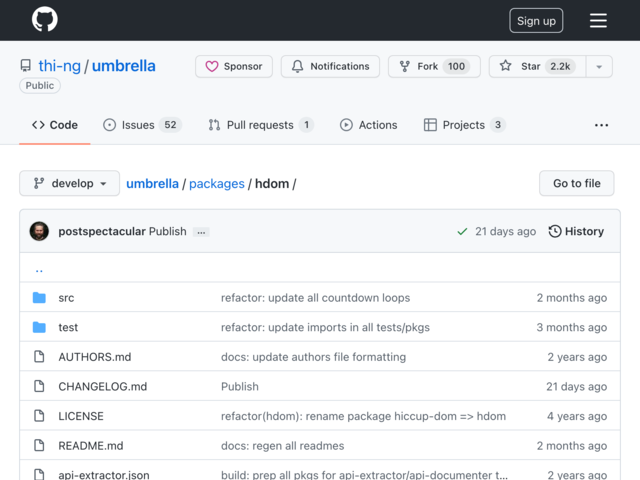Screen dimensions: 640x480
Task: Click the Go to file button
Action: (x=576, y=183)
